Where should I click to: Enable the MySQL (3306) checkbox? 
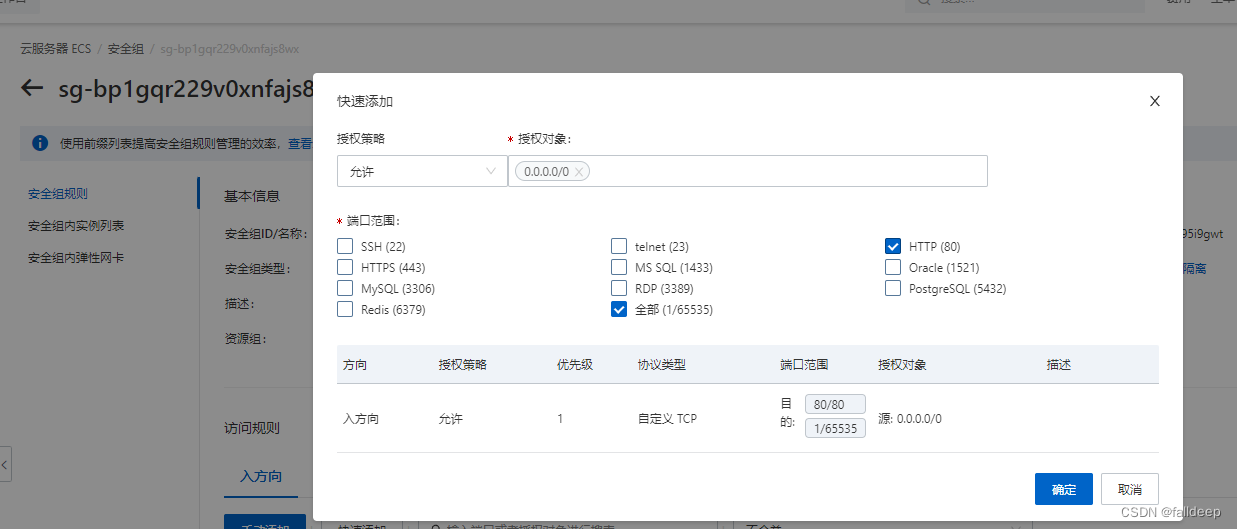coord(345,289)
